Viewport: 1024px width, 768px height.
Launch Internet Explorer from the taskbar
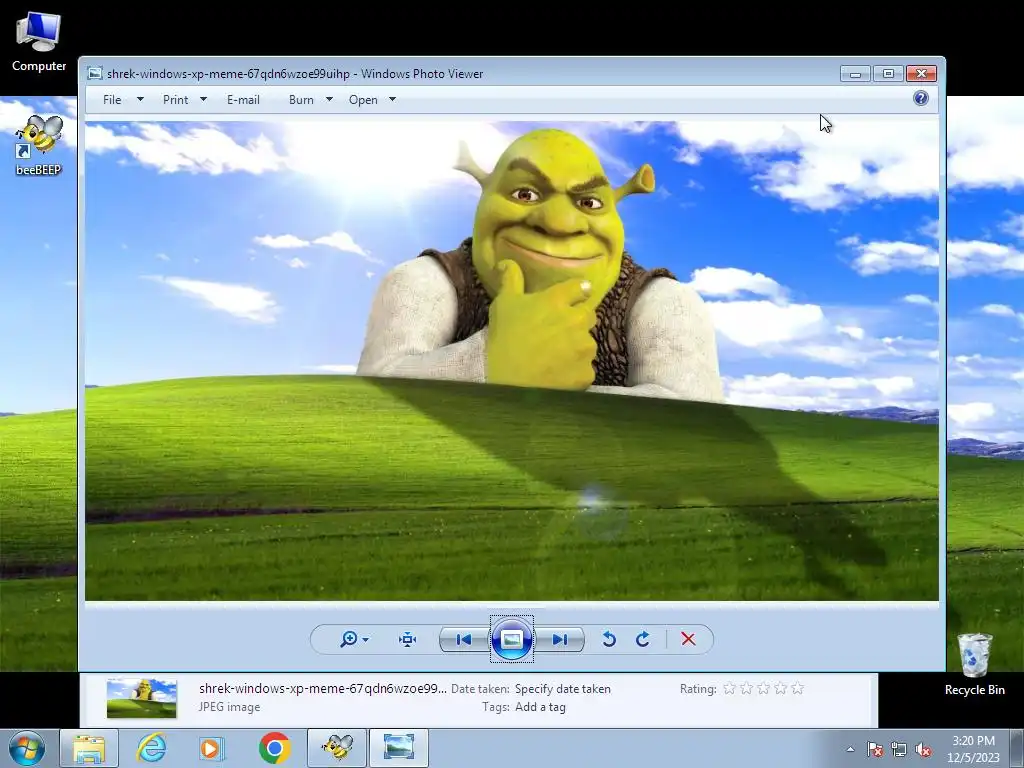tap(152, 748)
